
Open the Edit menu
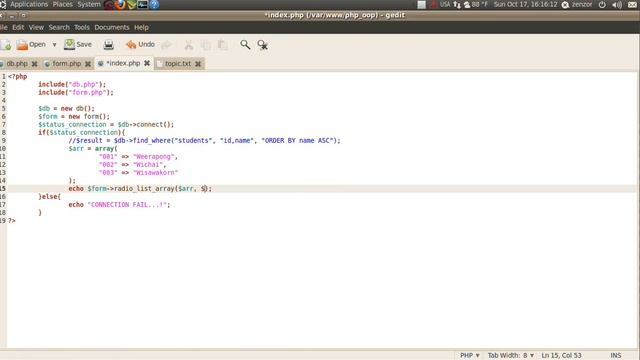click(x=18, y=27)
